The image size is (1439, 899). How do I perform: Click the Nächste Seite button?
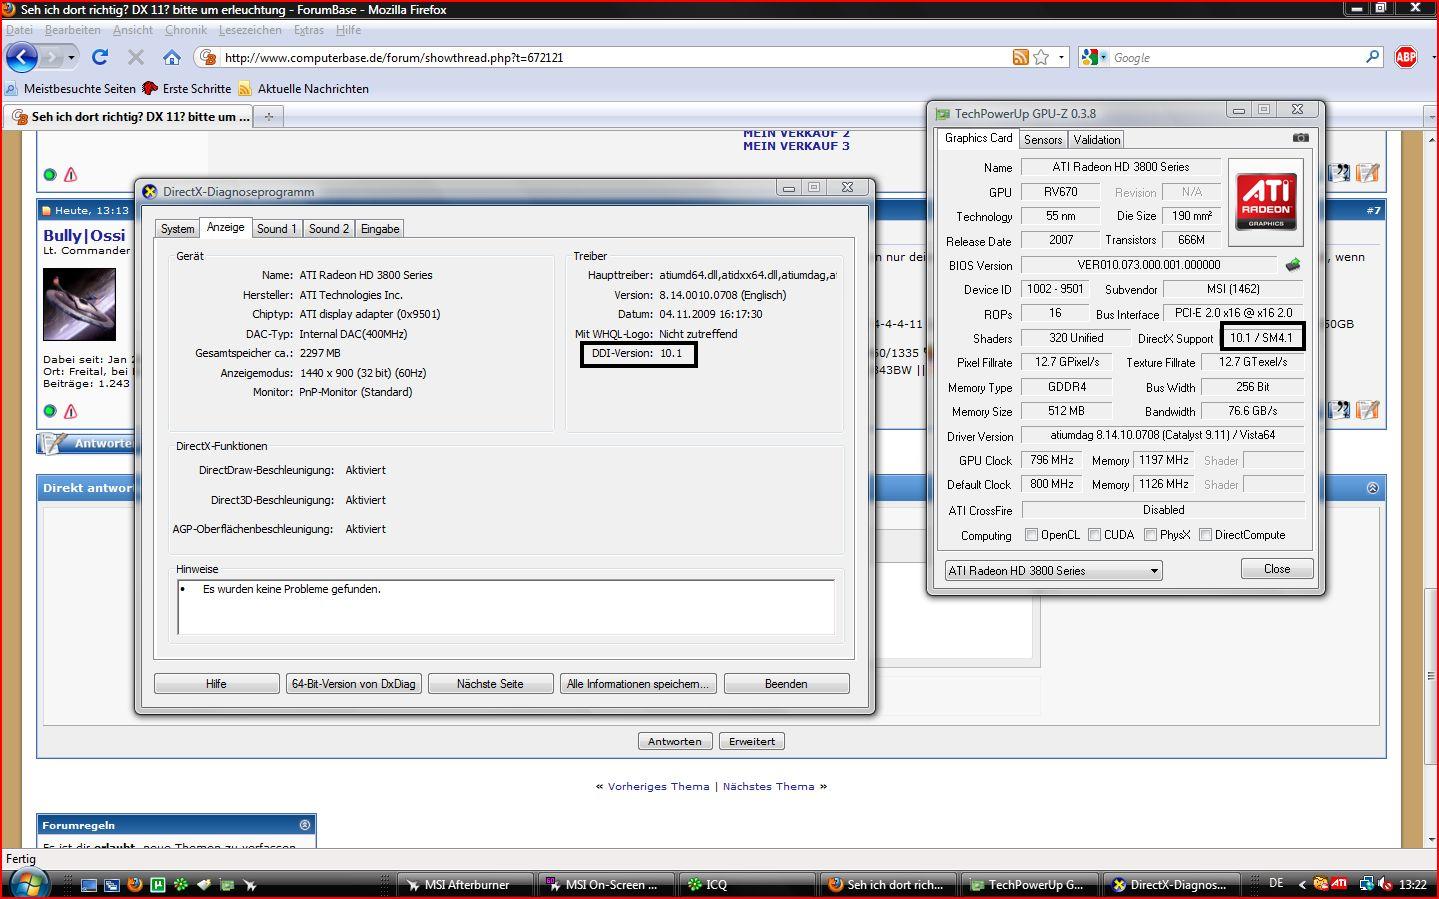coord(490,684)
